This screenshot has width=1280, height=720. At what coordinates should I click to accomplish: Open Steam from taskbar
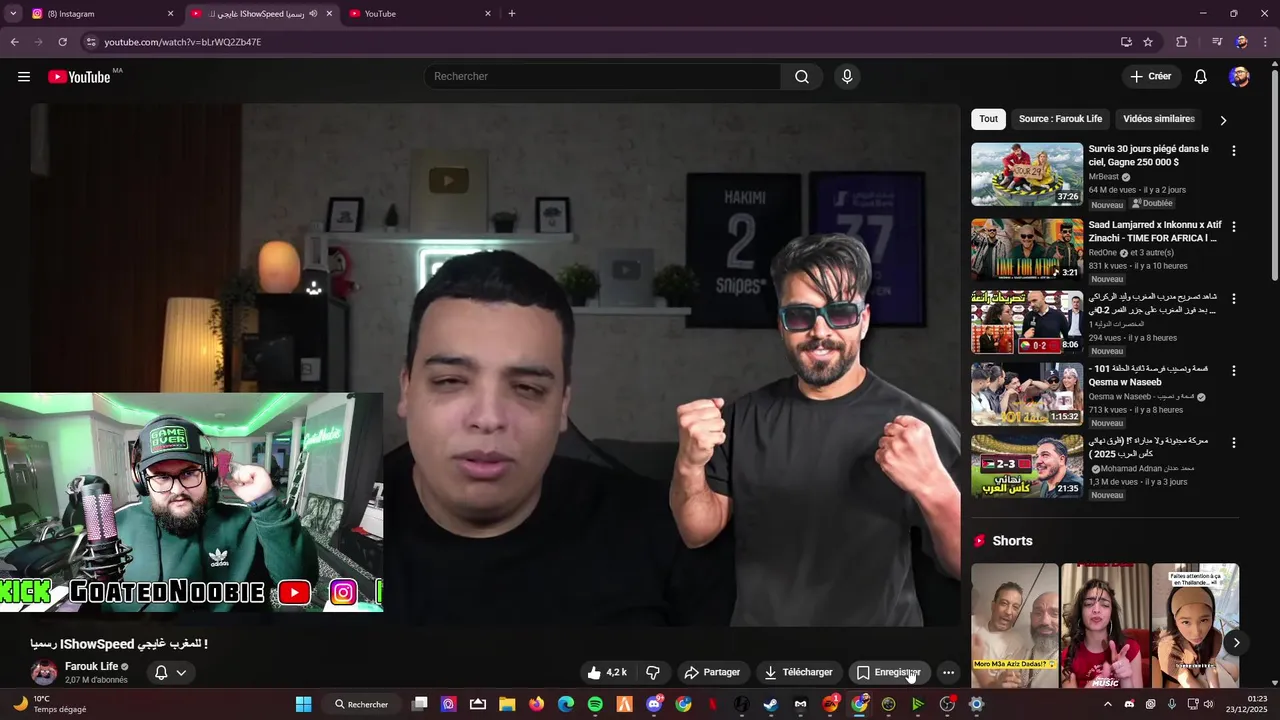[x=771, y=704]
